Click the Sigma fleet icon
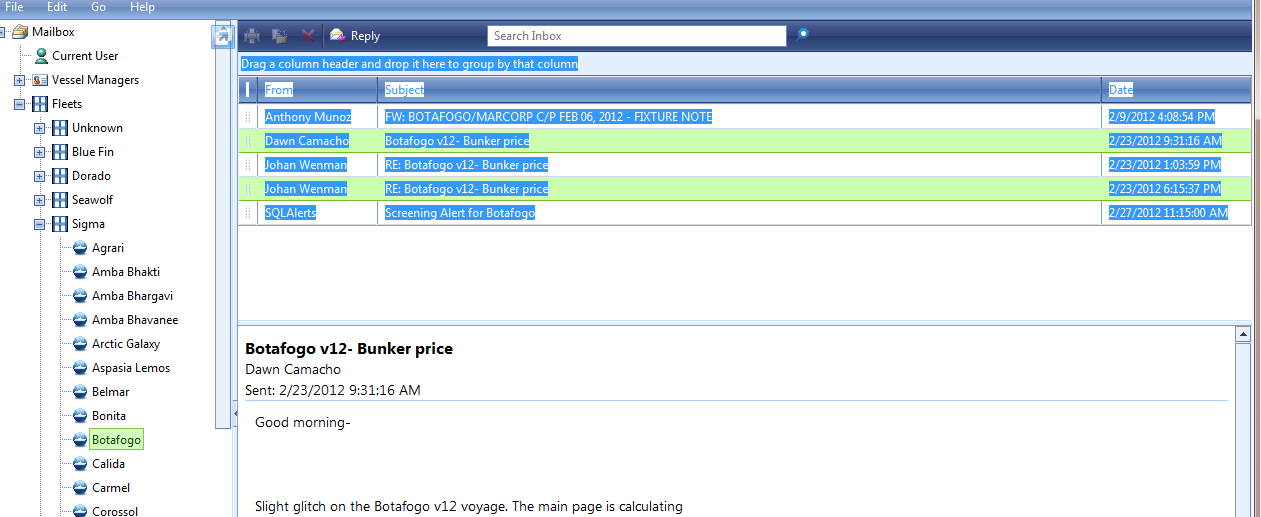Screen dimensions: 1261x517 (60, 224)
